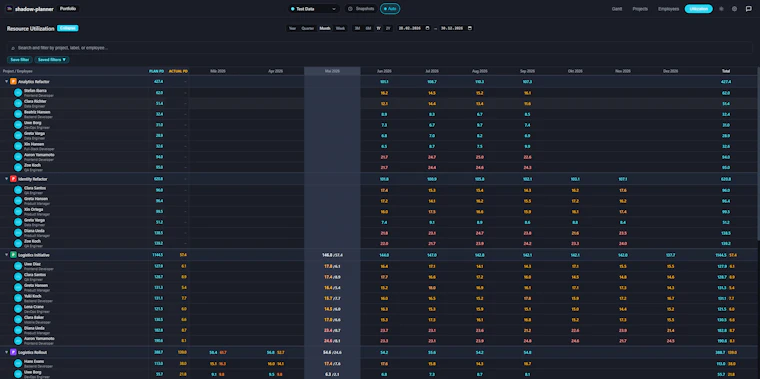The image size is (760, 379).
Task: Click Uwe Diaz's avatar icon
Action: pyautogui.click(x=18, y=266)
